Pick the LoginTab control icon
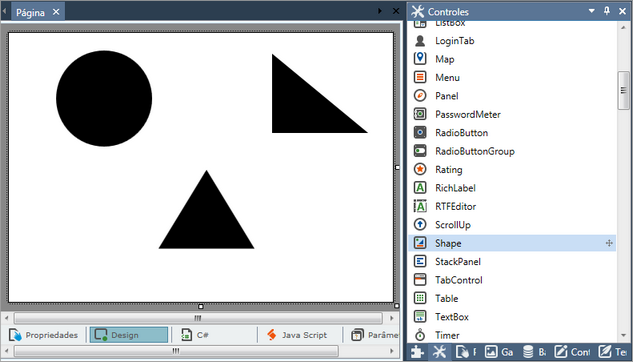 420,40
